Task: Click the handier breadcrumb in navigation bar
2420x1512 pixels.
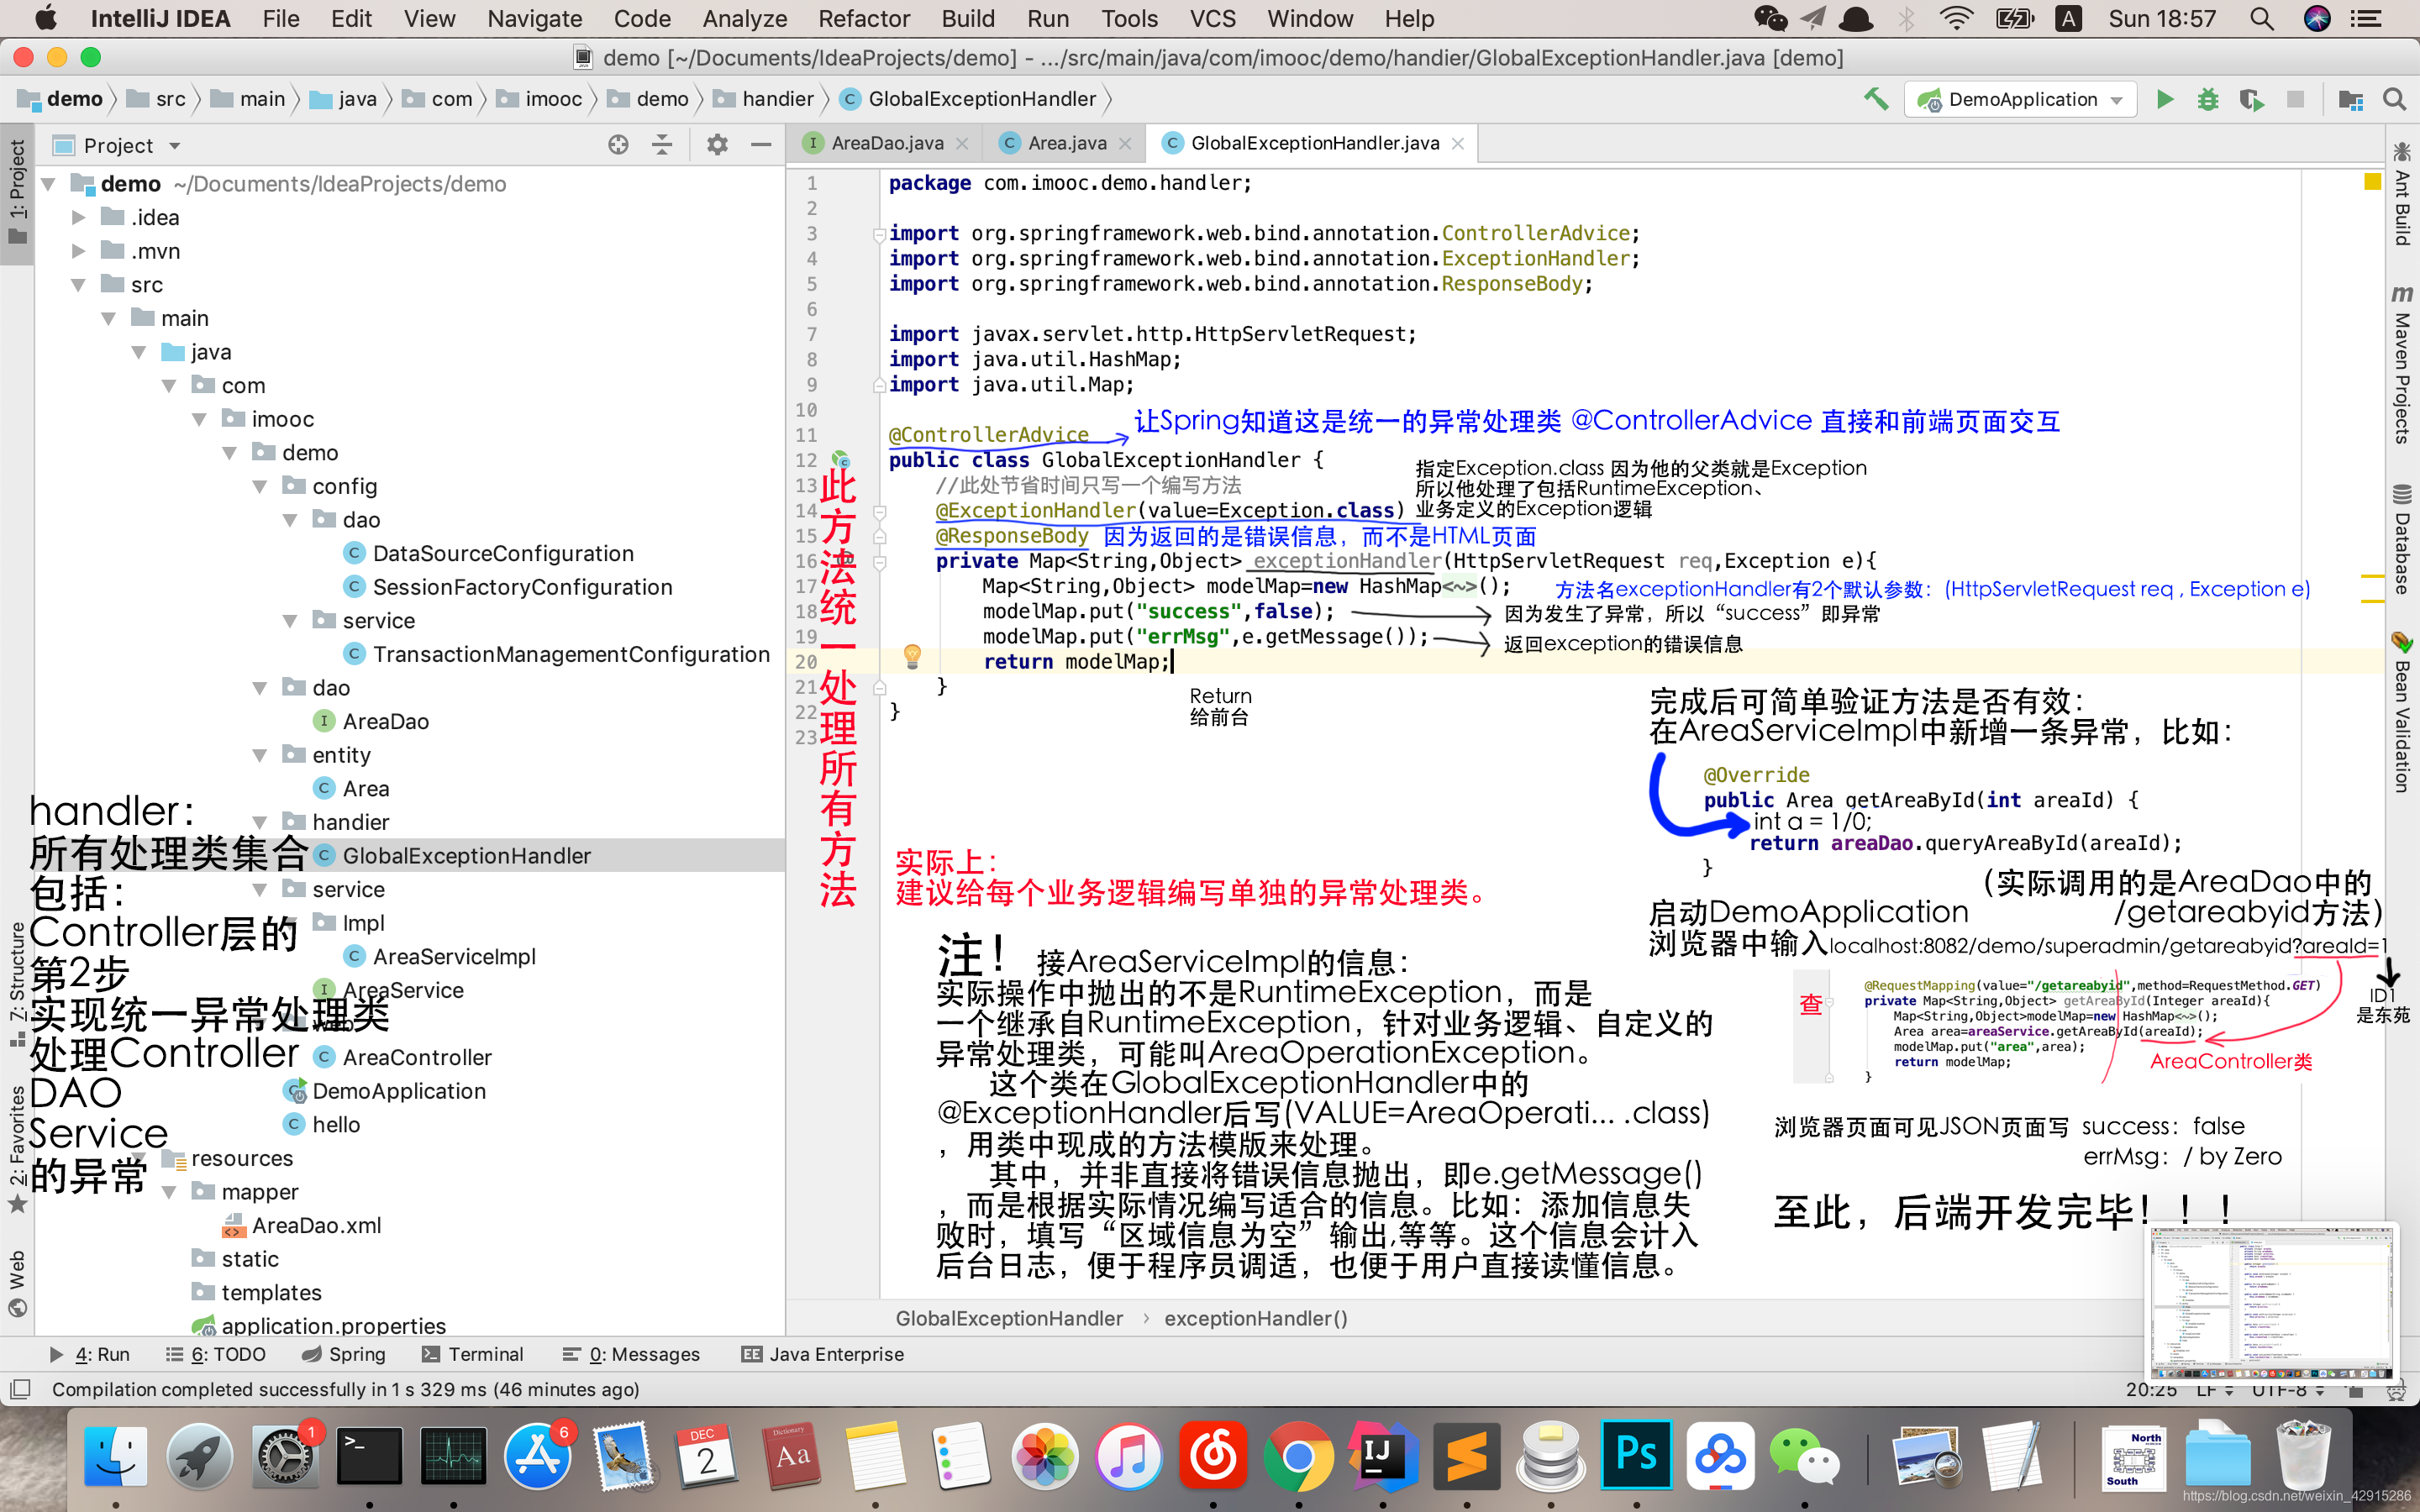Action: point(765,99)
